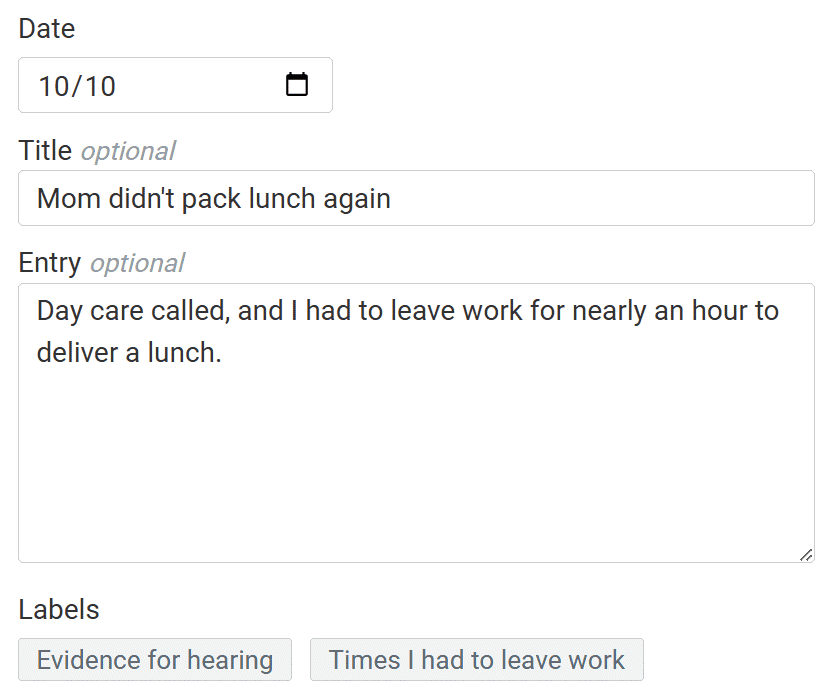Viewport: 836px width, 700px height.
Task: Select the day portion after the slash
Action: coord(101,86)
